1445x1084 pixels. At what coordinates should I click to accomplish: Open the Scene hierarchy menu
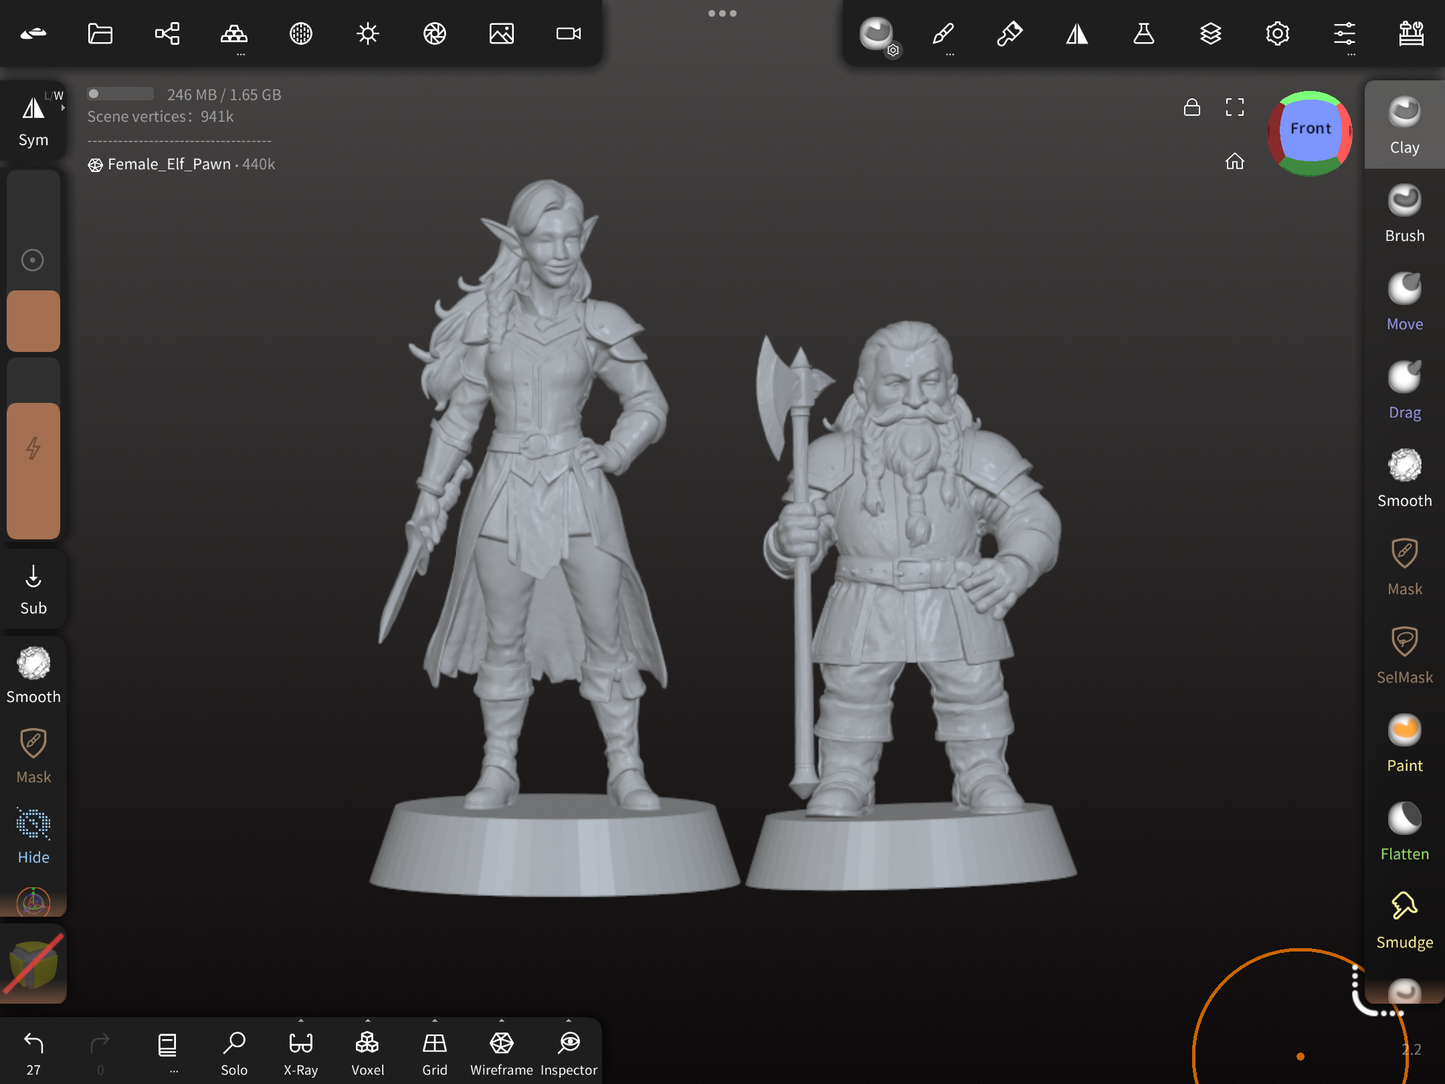coord(167,34)
